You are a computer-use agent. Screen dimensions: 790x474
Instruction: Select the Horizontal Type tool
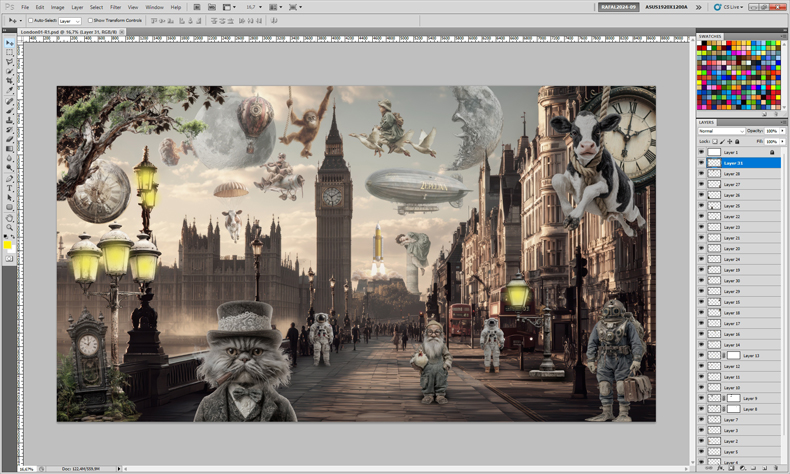[10, 188]
